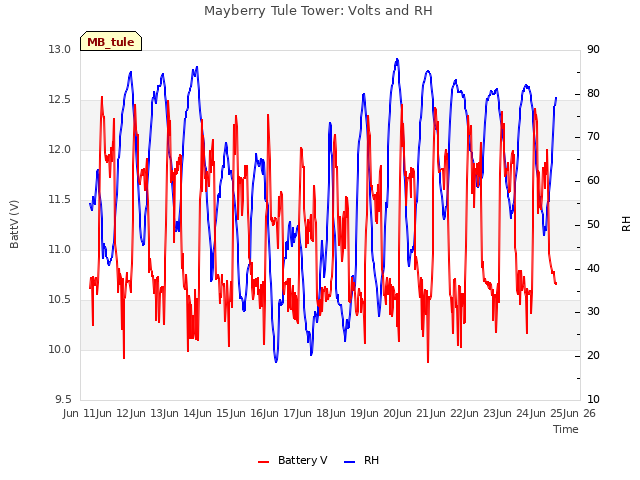Click the 13Jun date tick label
The height and width of the screenshot is (480, 640).
coord(164,413)
